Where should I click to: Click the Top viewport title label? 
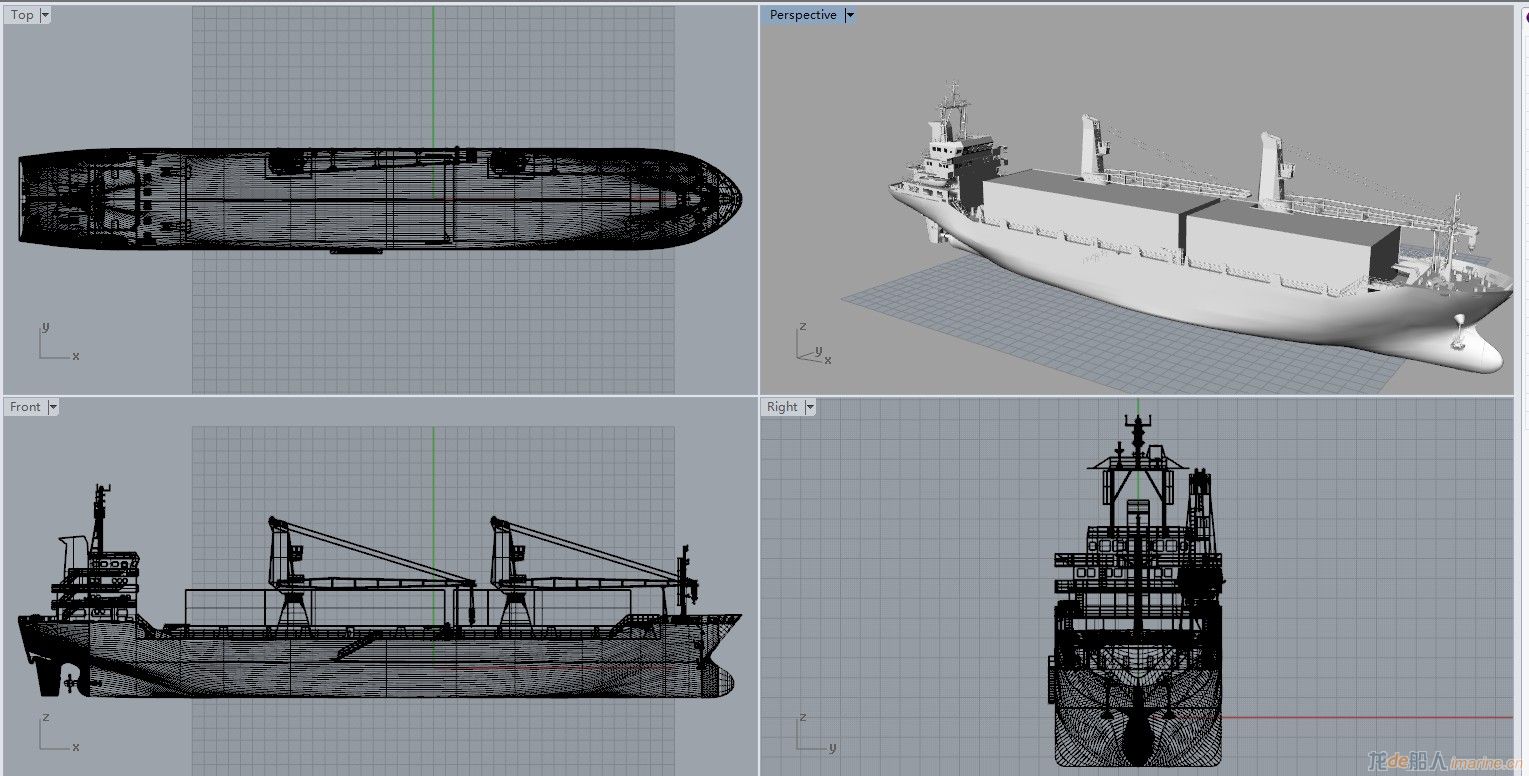22,15
